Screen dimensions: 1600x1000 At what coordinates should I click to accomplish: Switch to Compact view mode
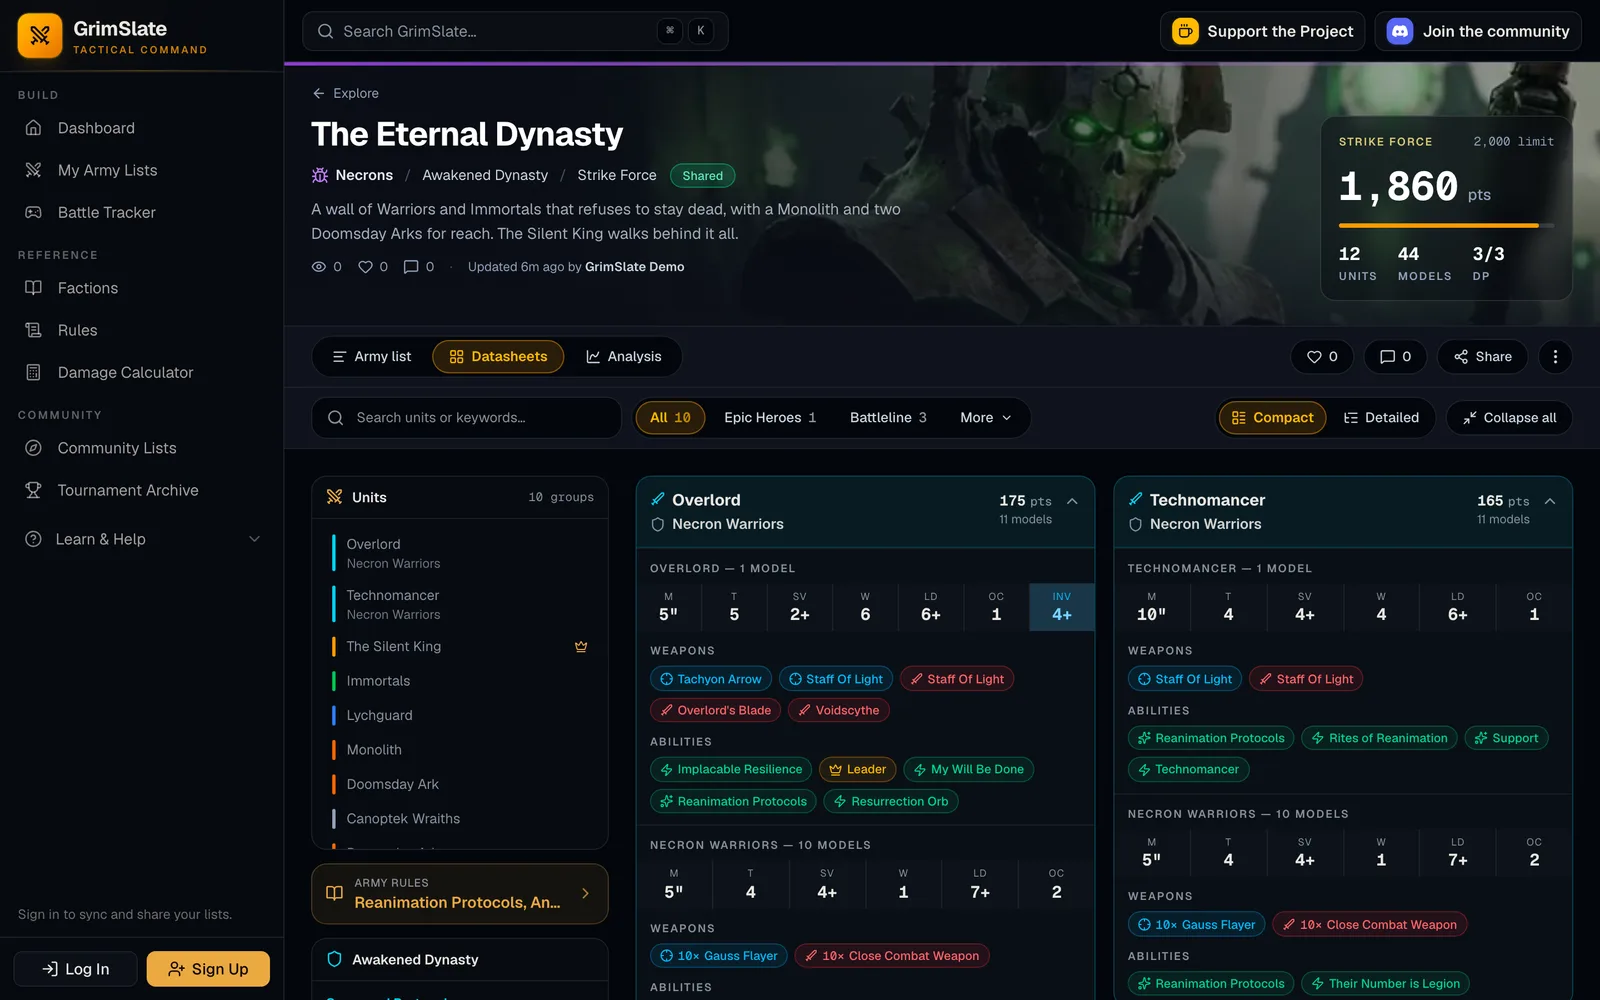pyautogui.click(x=1273, y=418)
